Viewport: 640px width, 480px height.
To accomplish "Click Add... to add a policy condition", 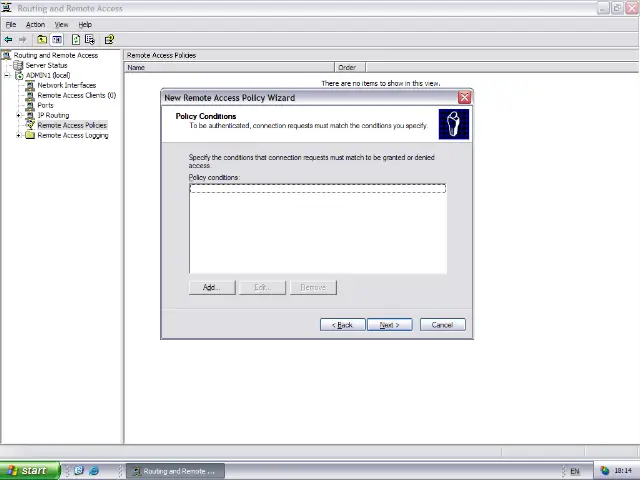I will coord(212,287).
